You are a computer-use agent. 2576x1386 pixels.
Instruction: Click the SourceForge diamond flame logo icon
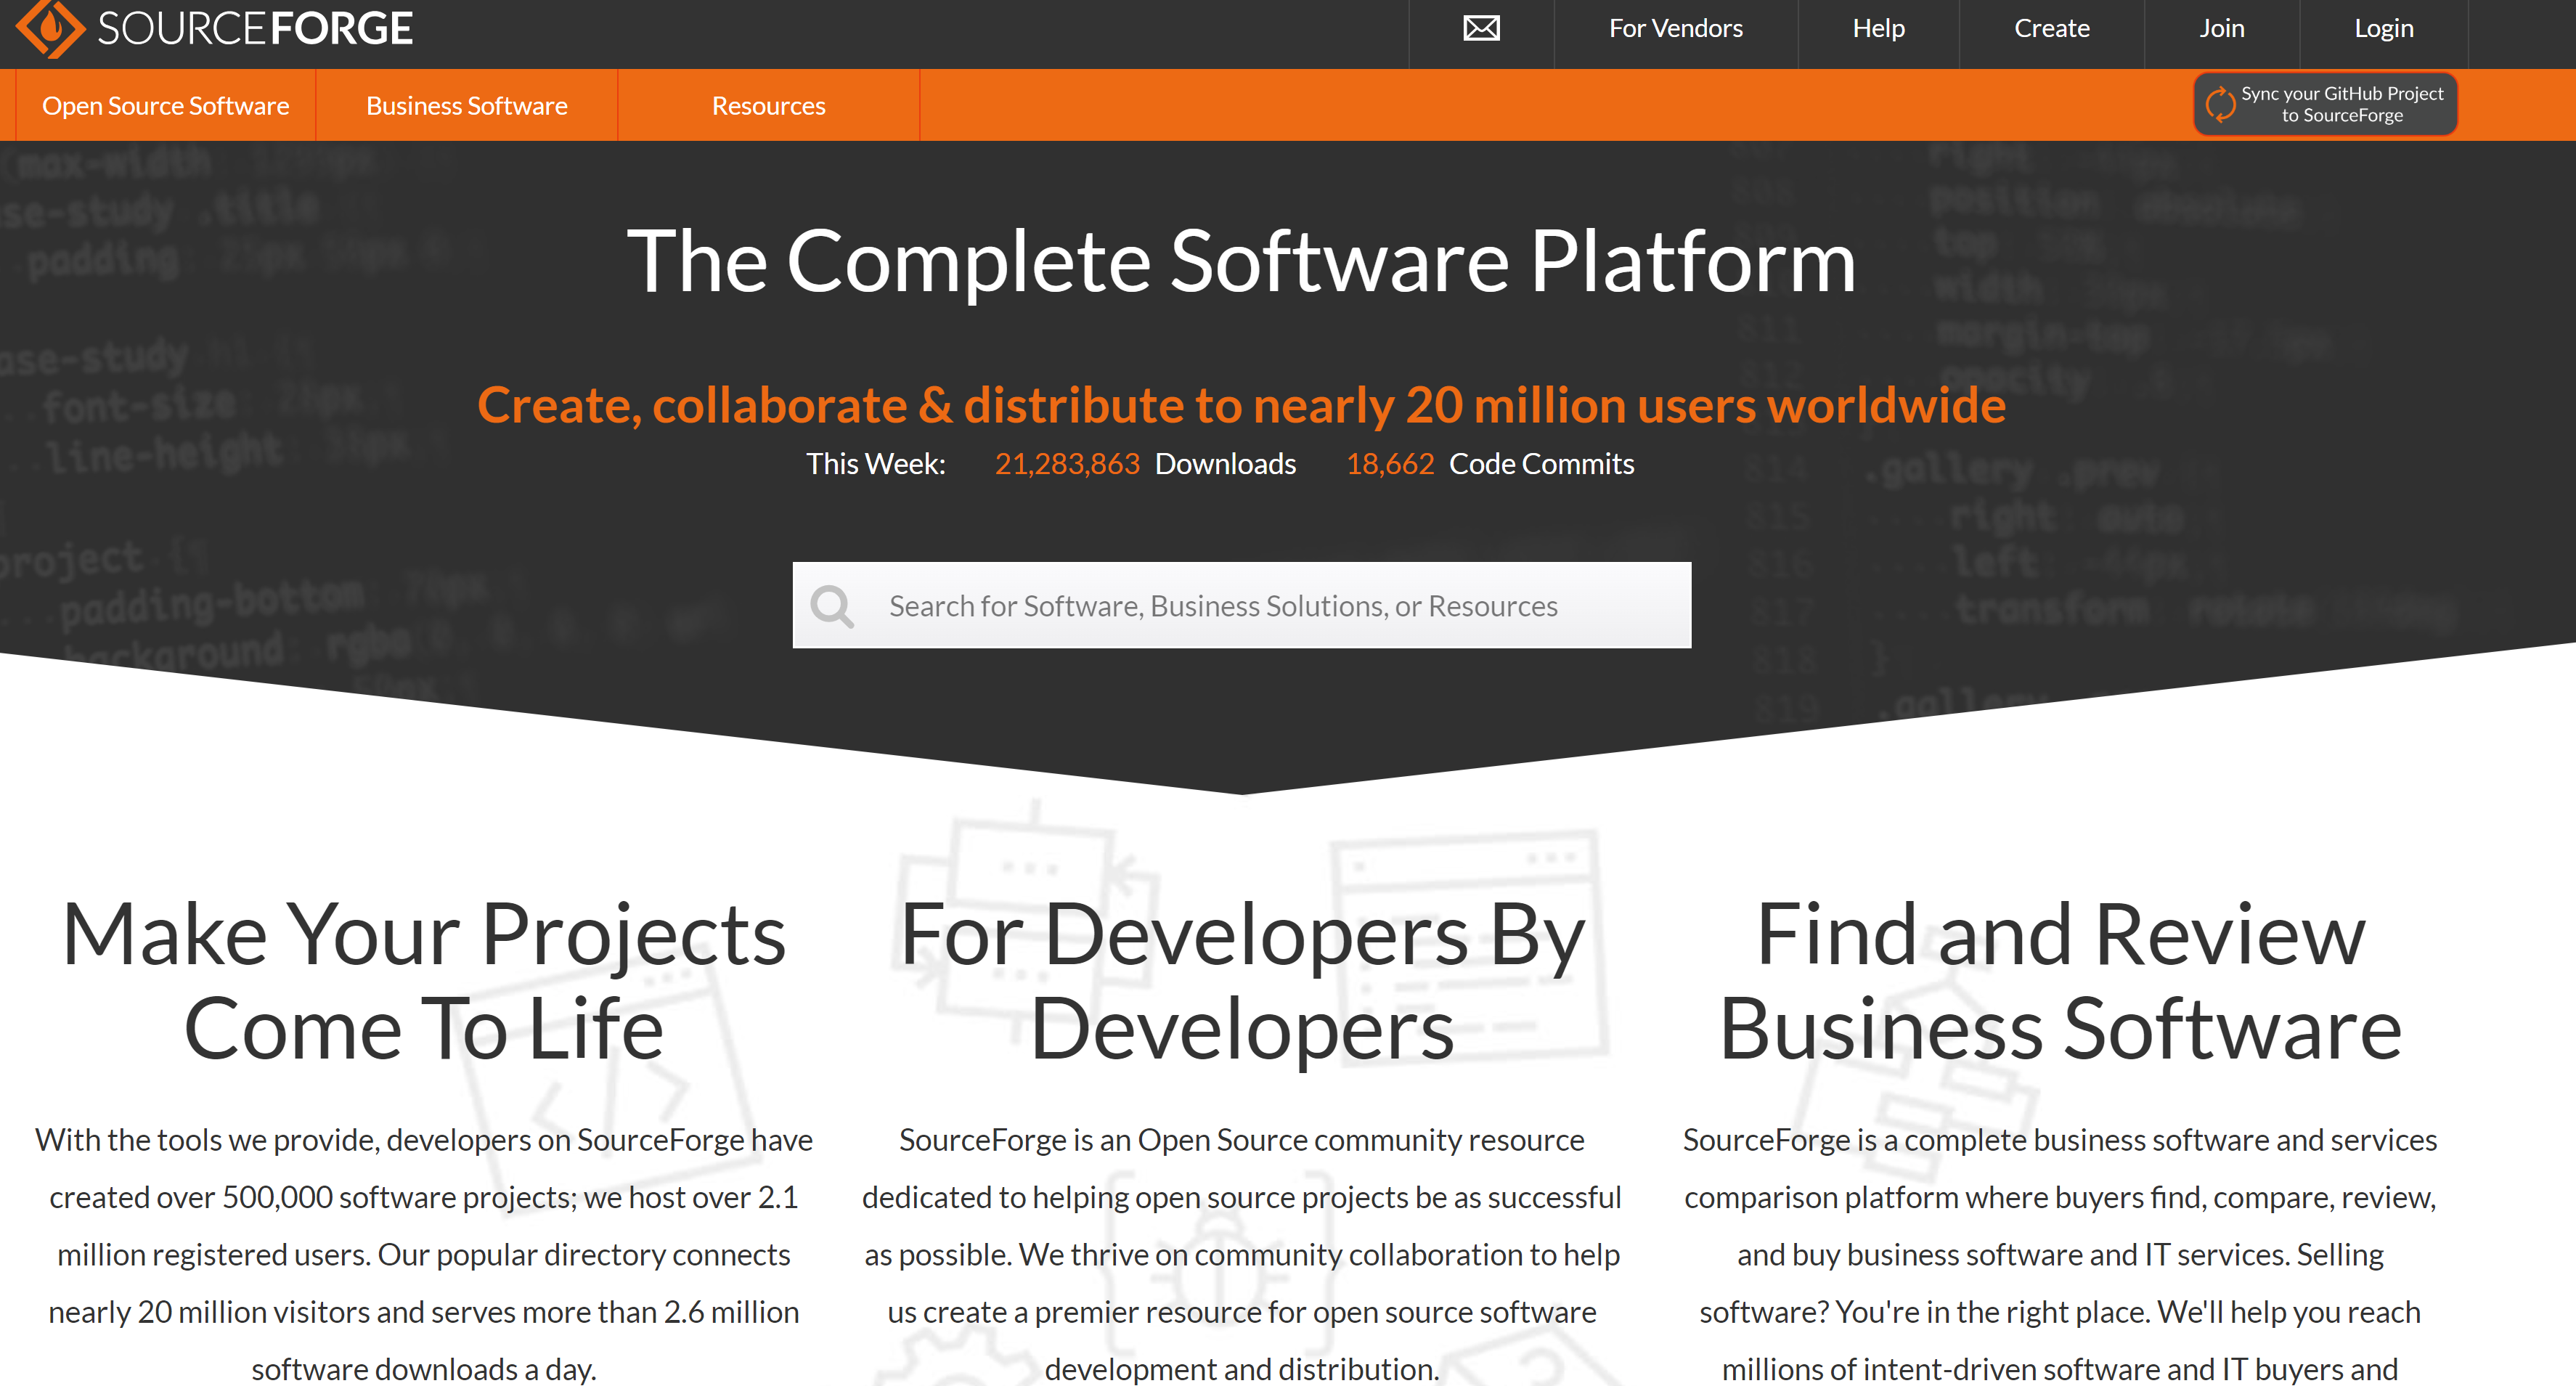(x=50, y=28)
